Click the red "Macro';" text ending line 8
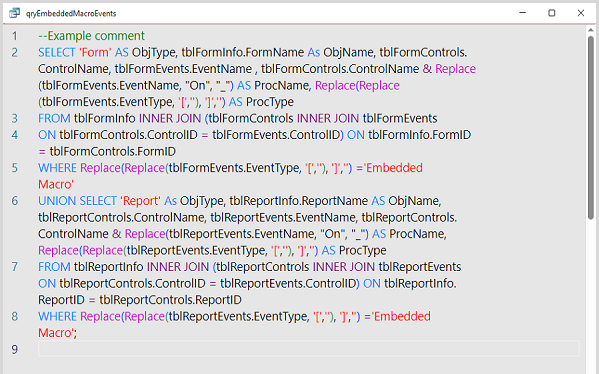Image resolution: width=599 pixels, height=374 pixels. click(57, 333)
